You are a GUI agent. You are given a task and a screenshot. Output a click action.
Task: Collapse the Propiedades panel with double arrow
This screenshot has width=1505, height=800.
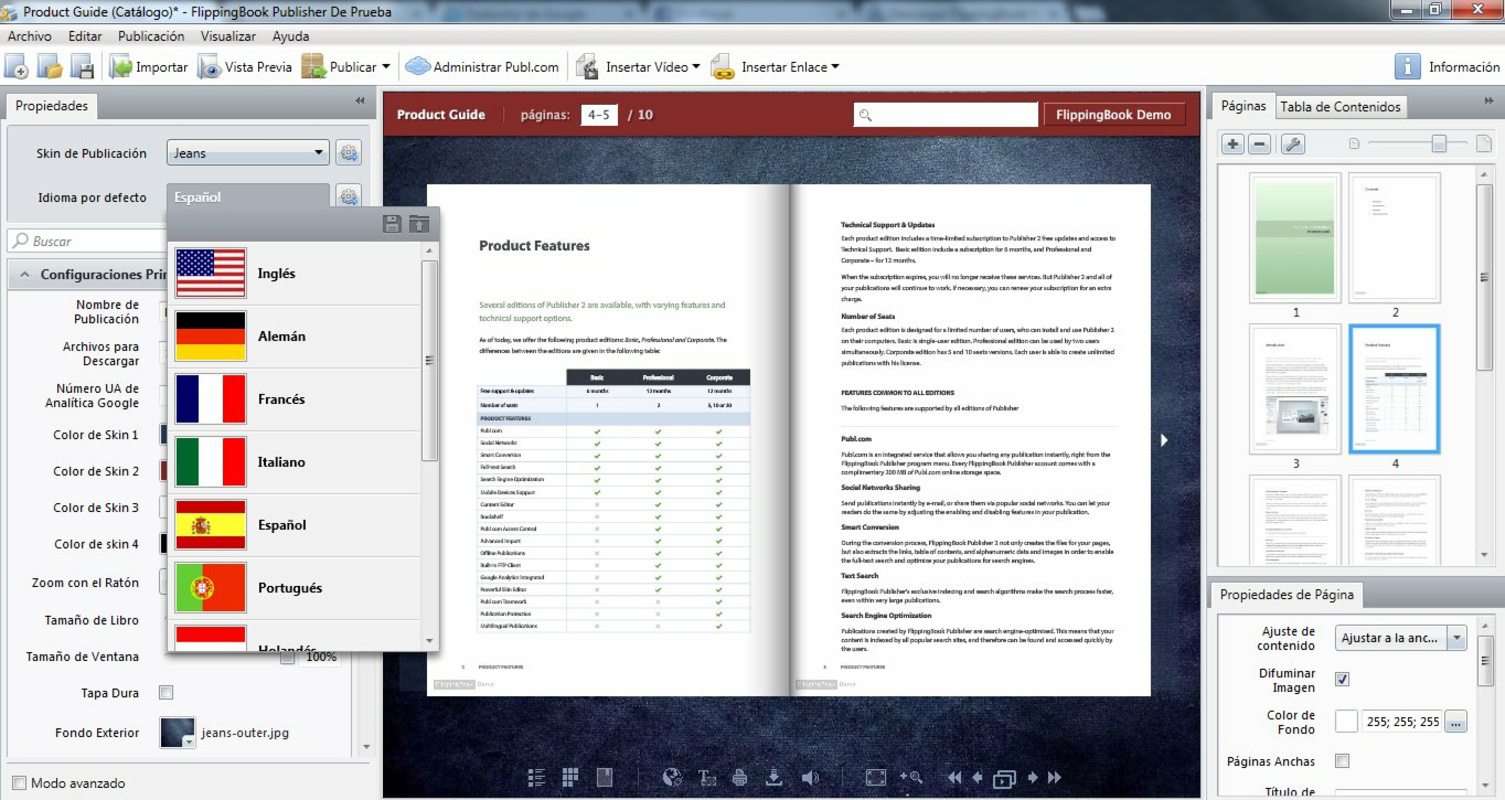360,101
